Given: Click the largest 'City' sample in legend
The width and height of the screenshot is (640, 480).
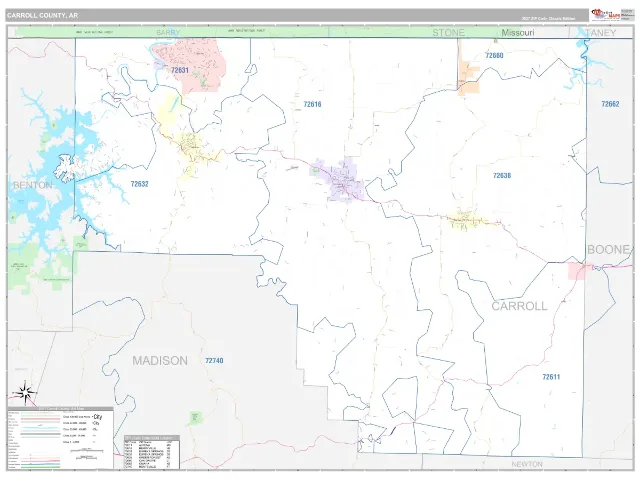Looking at the screenshot, I should [x=98, y=417].
